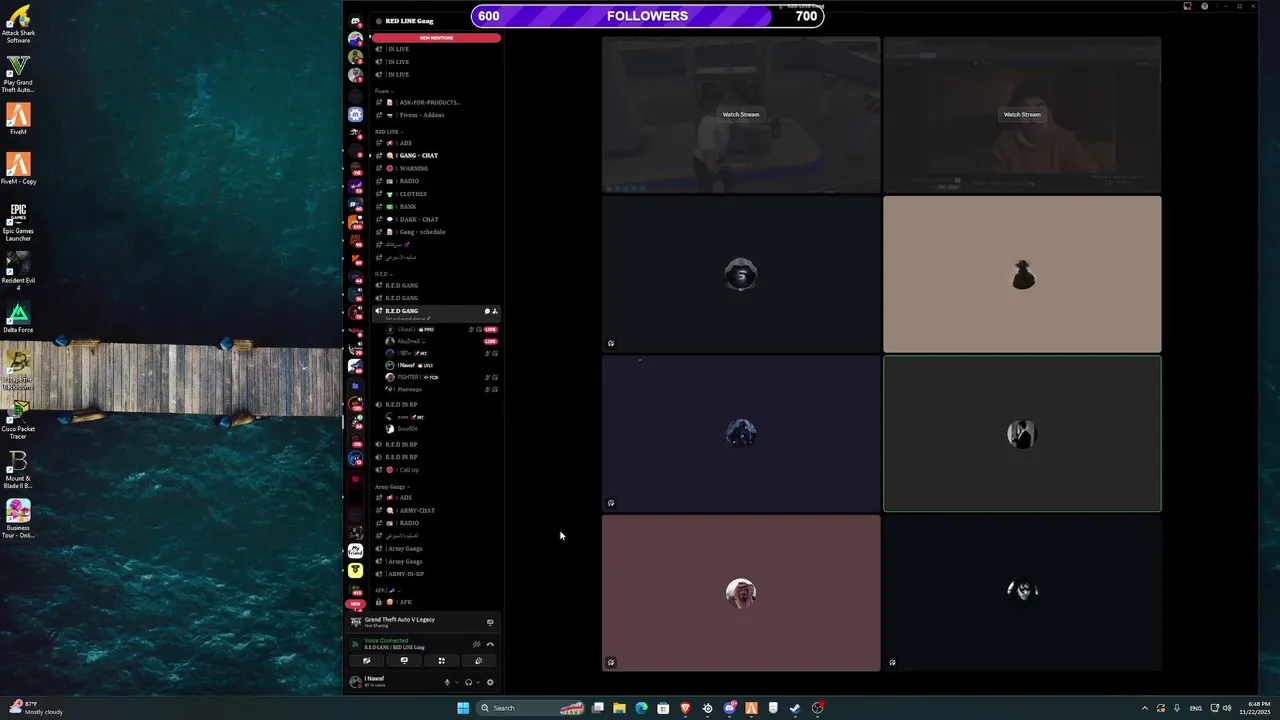Open Mount & Blade II desktop shortcut
This screenshot has width=1280, height=720.
click(18, 469)
